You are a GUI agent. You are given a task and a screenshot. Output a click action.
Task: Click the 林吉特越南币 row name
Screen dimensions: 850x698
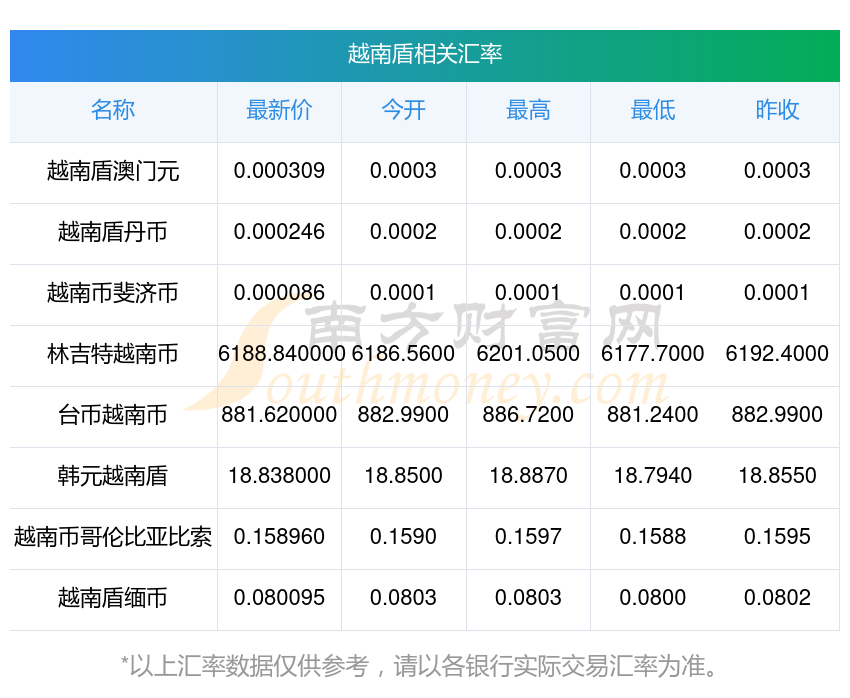(x=113, y=354)
